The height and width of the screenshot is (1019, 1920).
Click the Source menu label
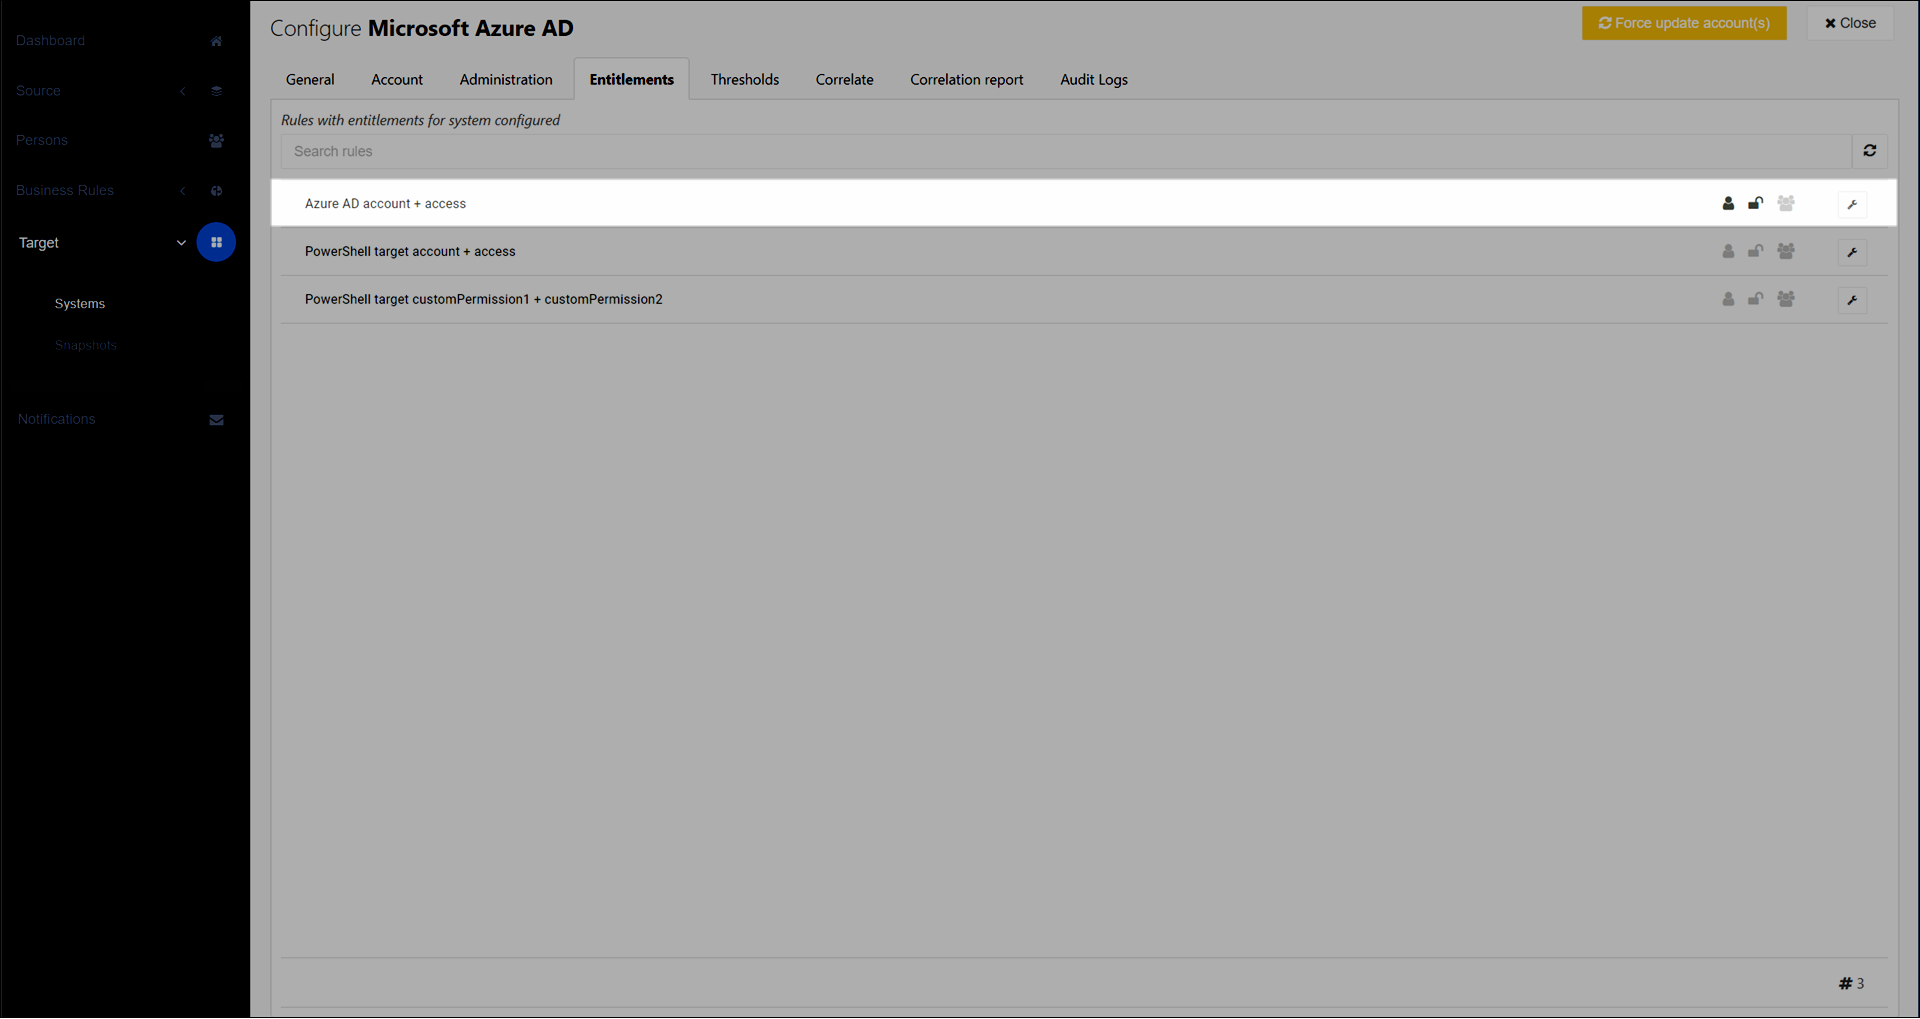tap(38, 91)
